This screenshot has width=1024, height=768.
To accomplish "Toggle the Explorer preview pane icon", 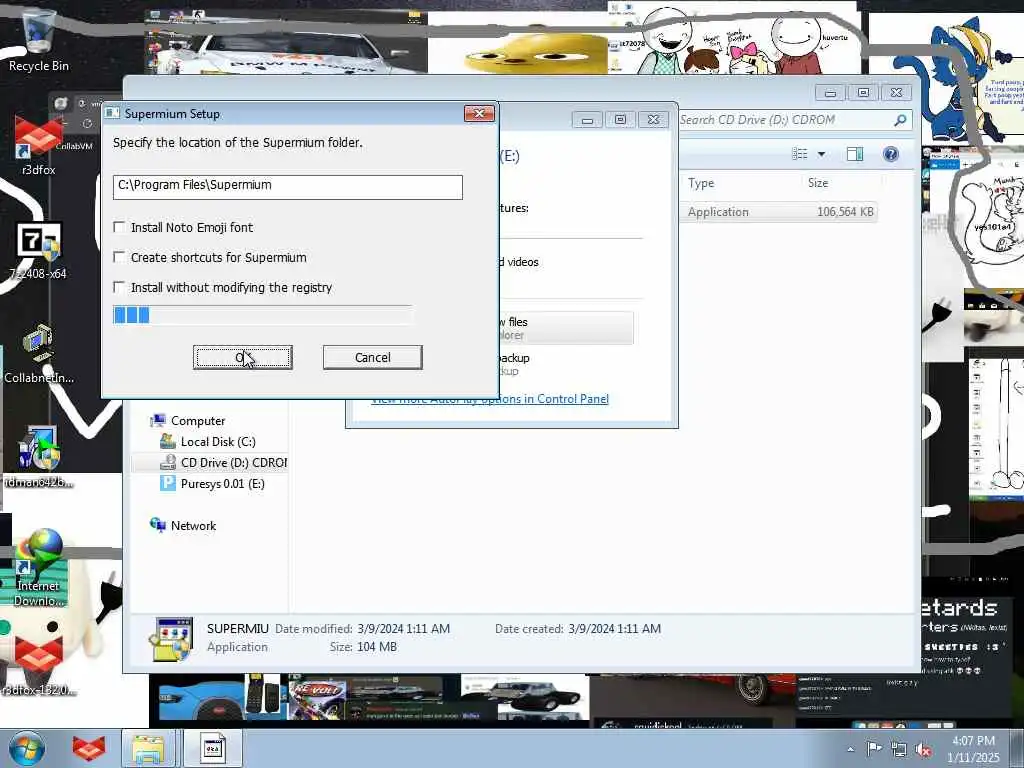I will click(855, 154).
